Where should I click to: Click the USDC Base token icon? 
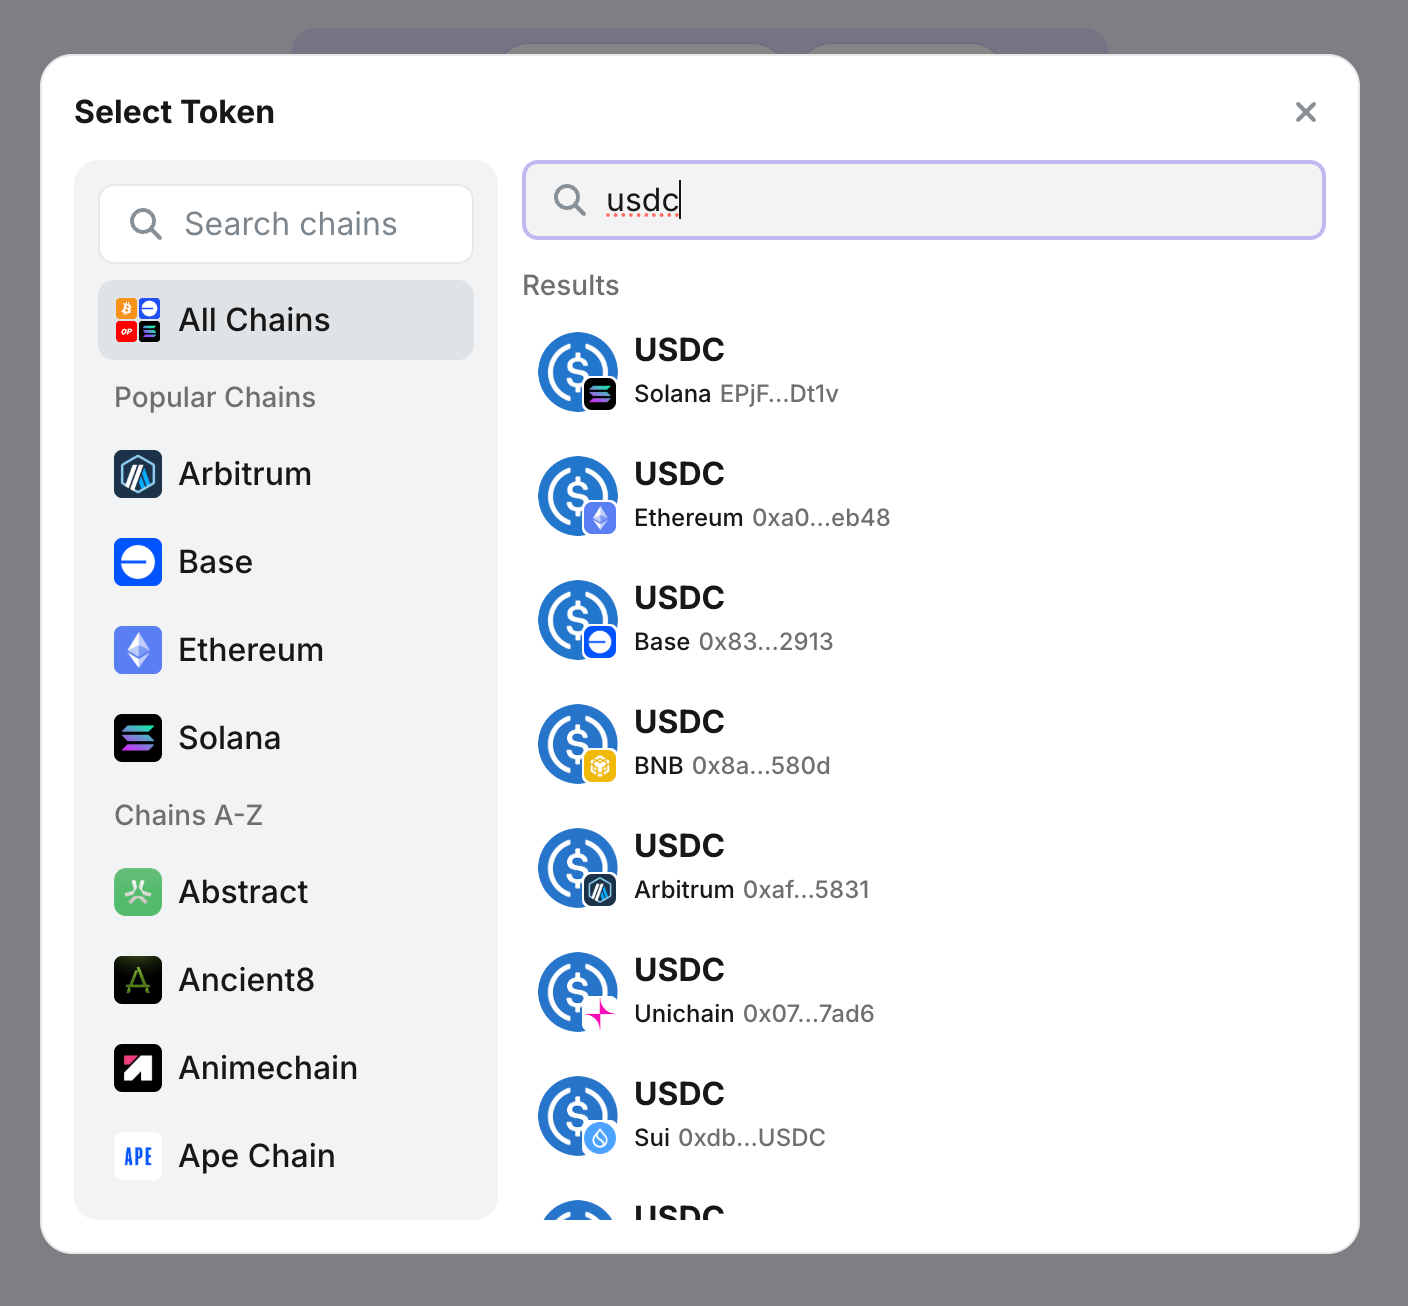tap(578, 620)
